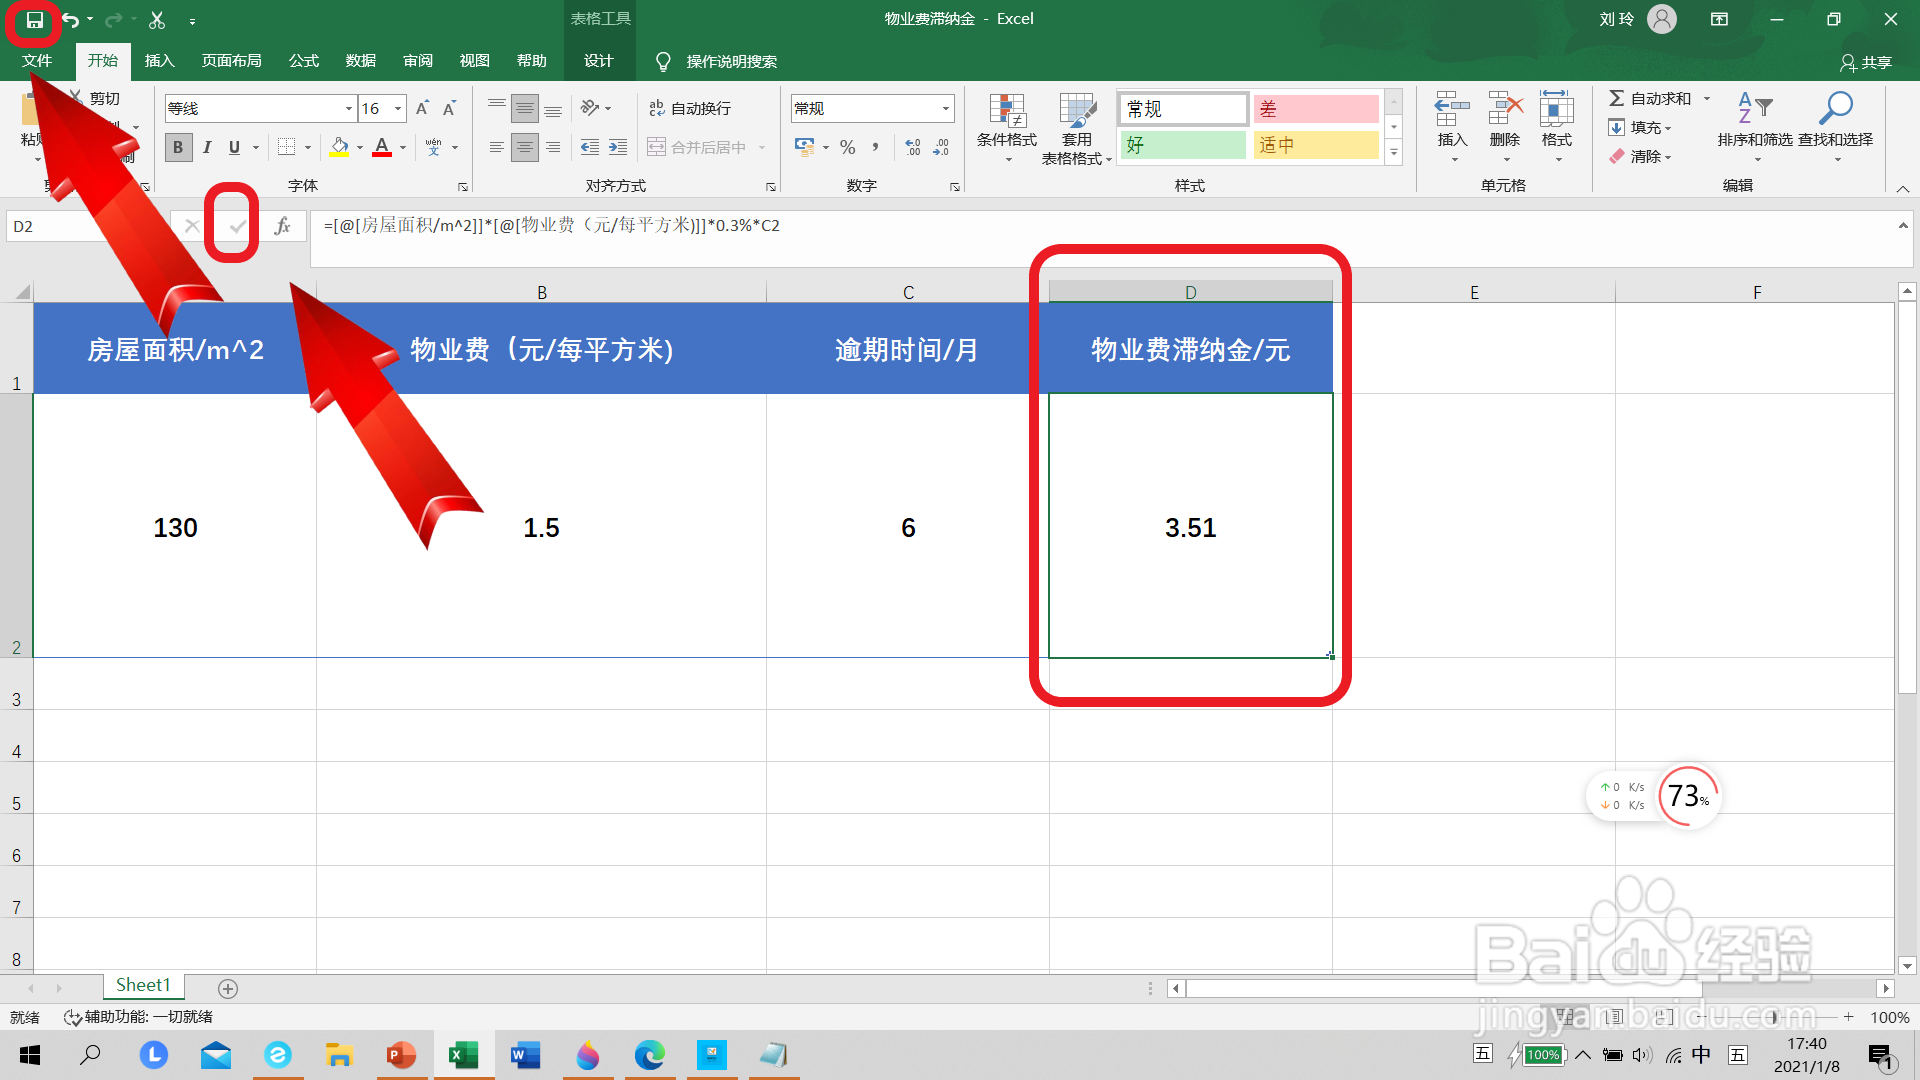Expand the formula bar
1920x1080 pixels.
tap(1903, 226)
